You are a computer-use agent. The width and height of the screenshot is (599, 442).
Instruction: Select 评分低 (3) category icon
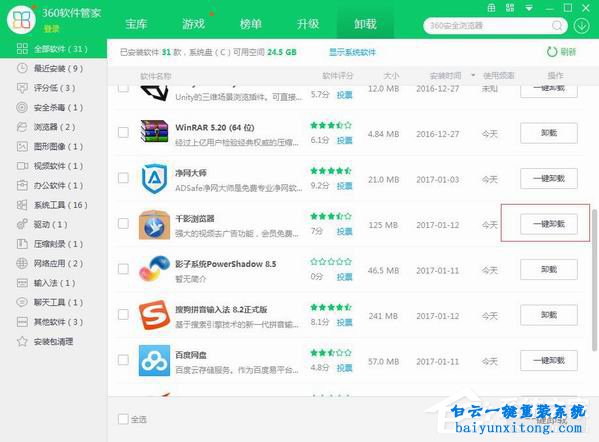point(22,88)
